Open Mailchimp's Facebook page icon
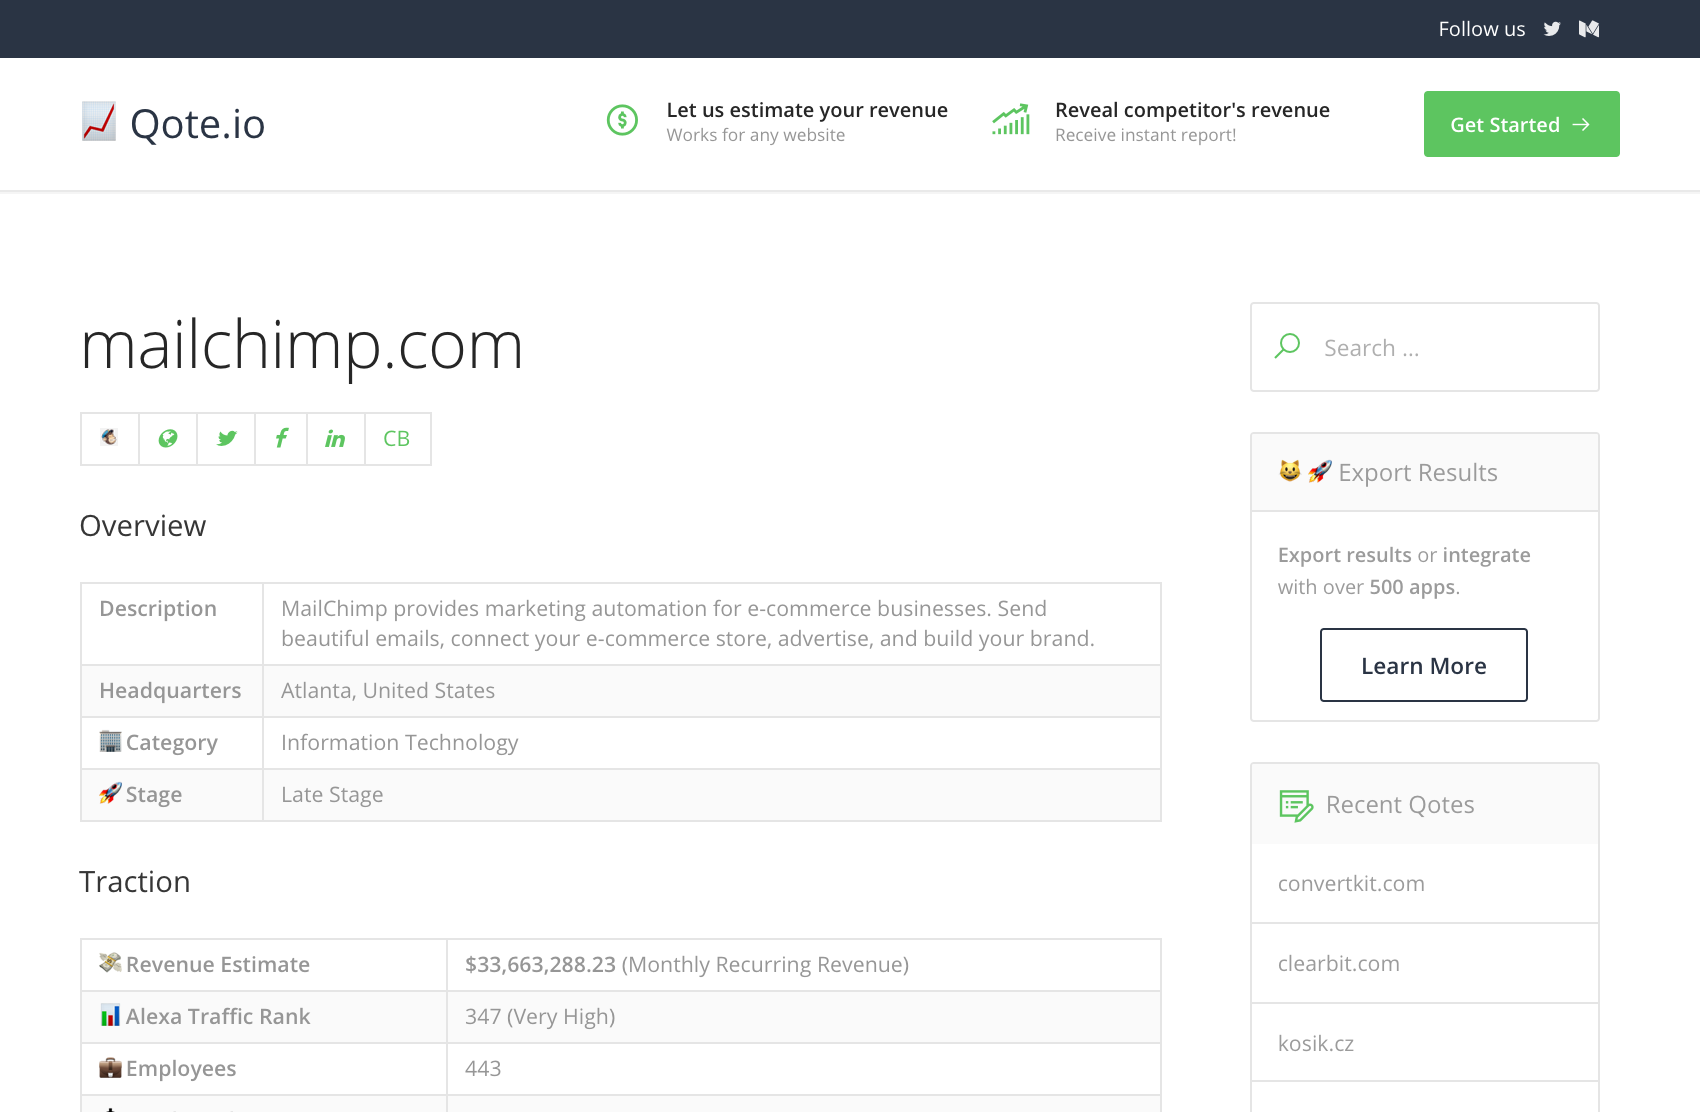 click(282, 438)
